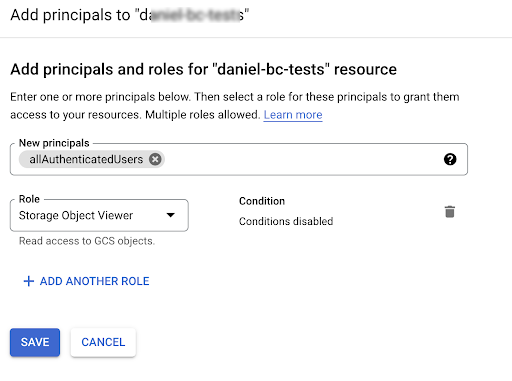
Task: Click the Multiple roles allowed description text
Action: tap(203, 115)
